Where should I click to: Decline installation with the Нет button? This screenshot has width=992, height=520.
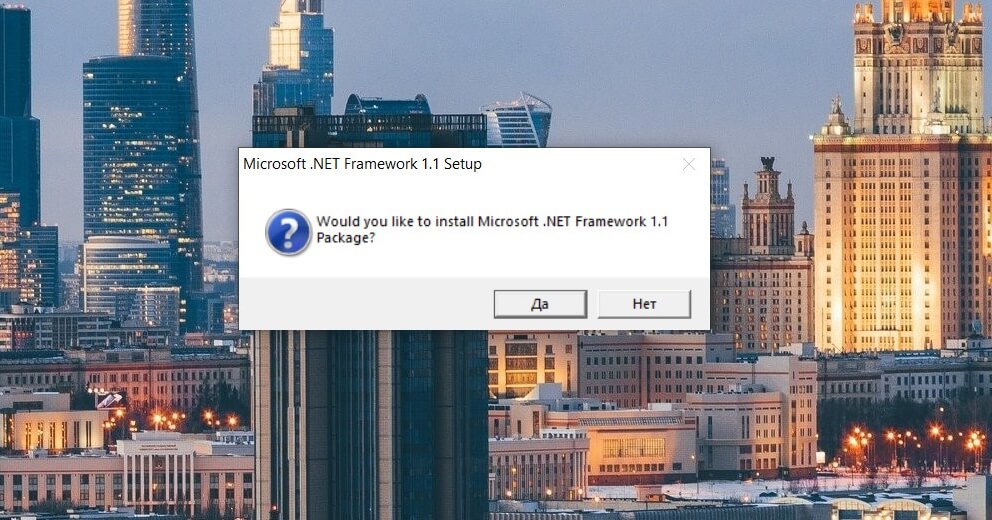[x=644, y=304]
